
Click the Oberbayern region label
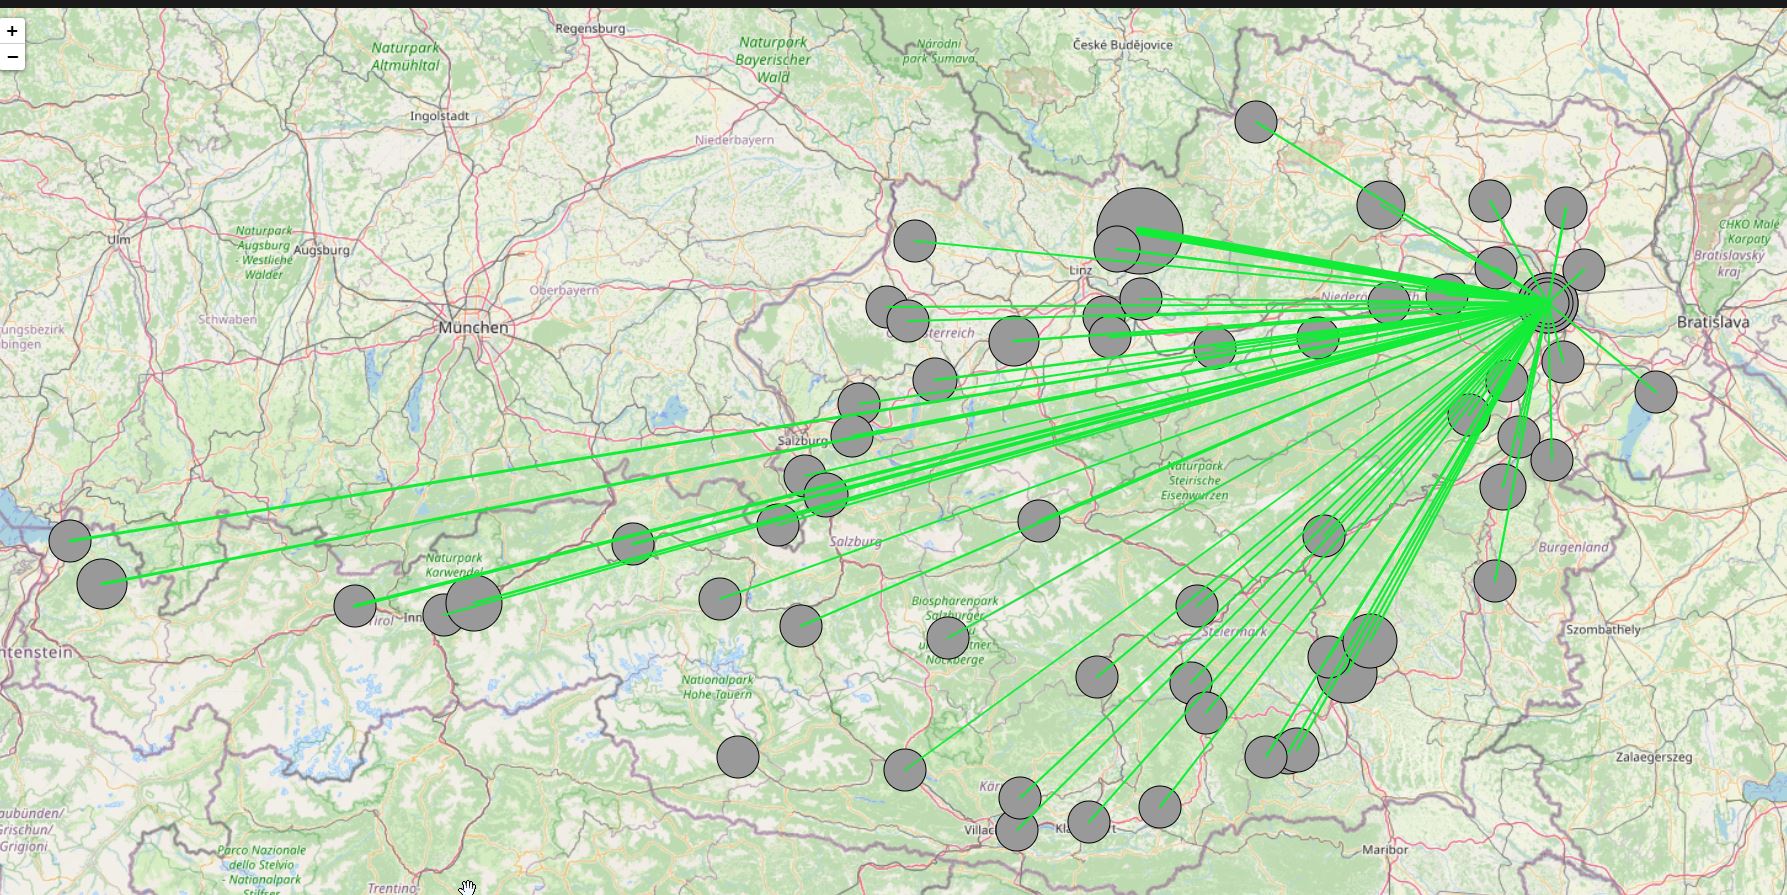564,290
